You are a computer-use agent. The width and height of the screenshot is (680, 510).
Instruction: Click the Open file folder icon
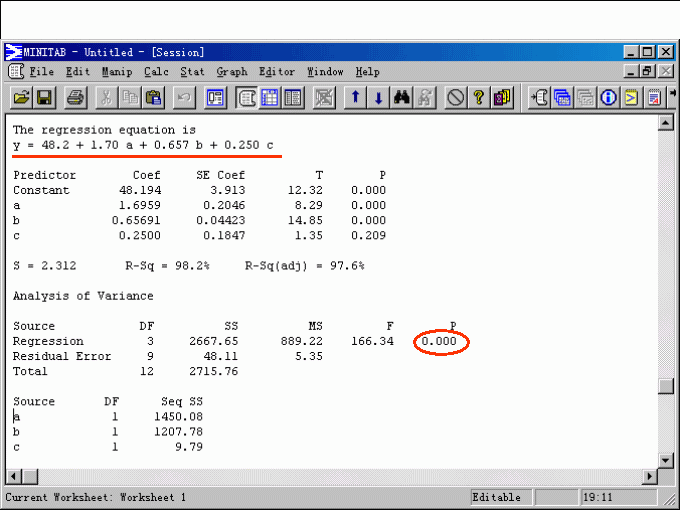tap(21, 97)
